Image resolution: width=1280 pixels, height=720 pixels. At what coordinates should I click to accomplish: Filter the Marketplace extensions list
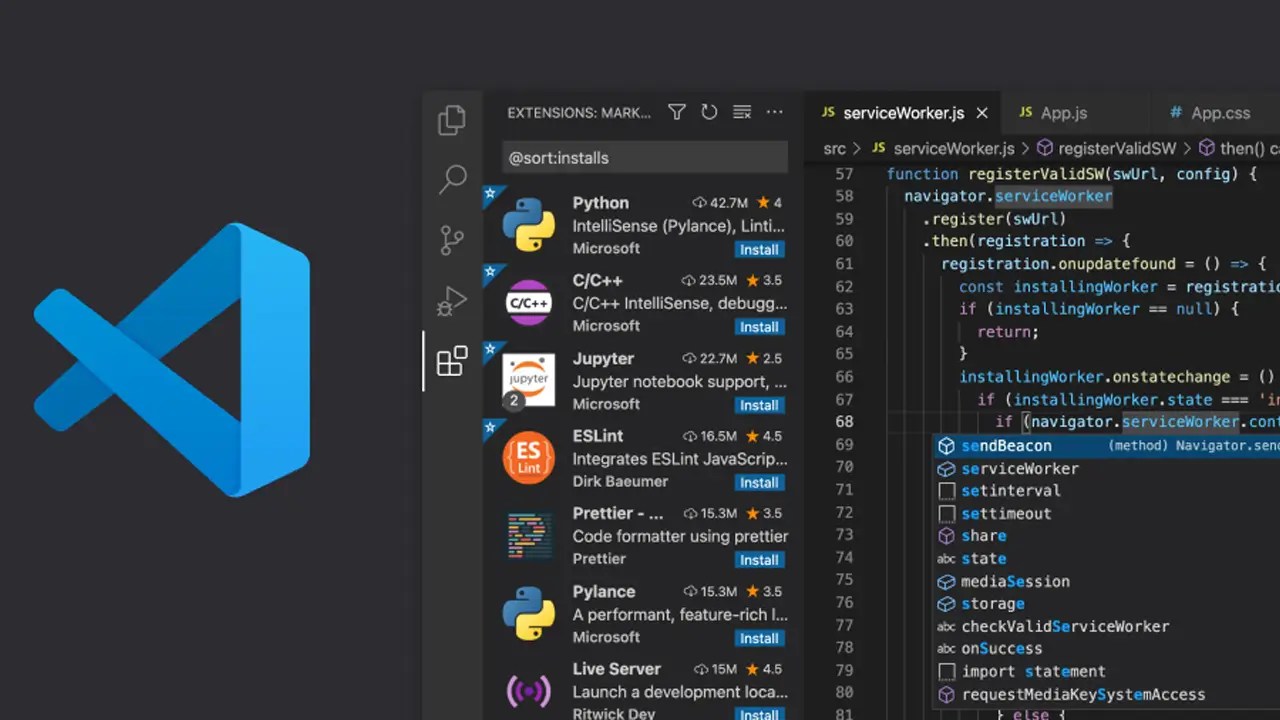676,112
